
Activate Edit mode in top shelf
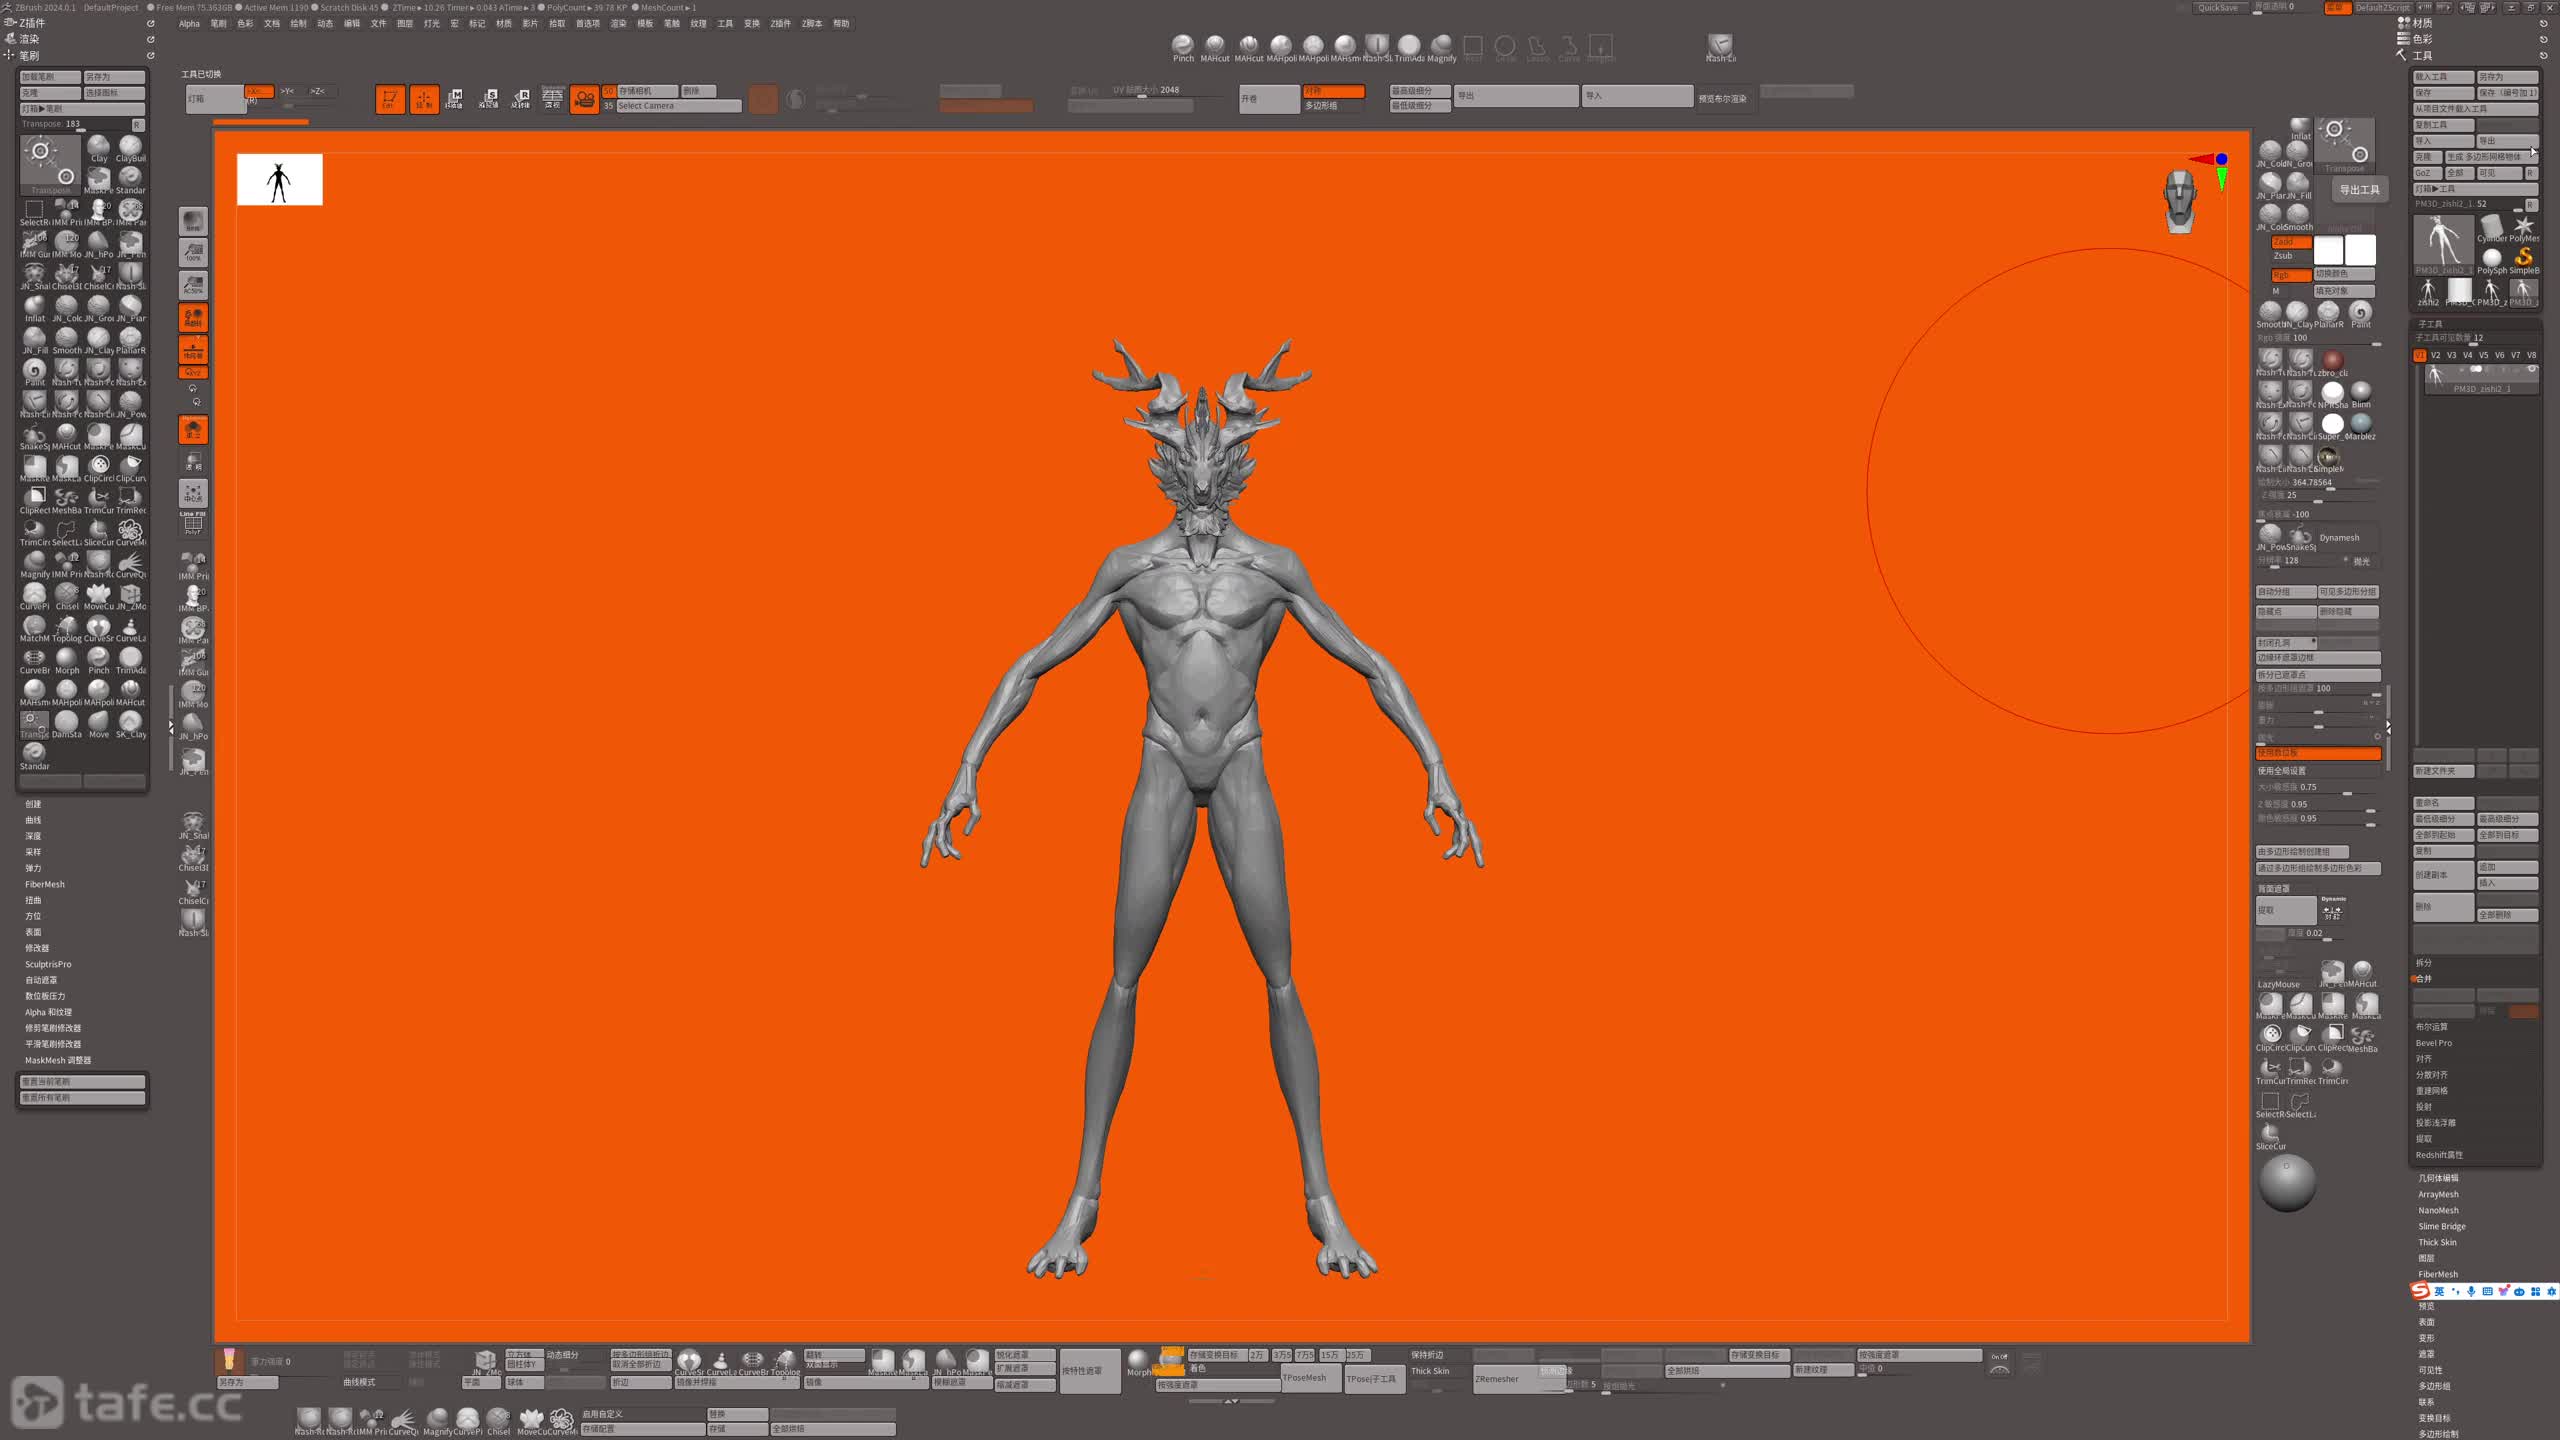[390, 99]
